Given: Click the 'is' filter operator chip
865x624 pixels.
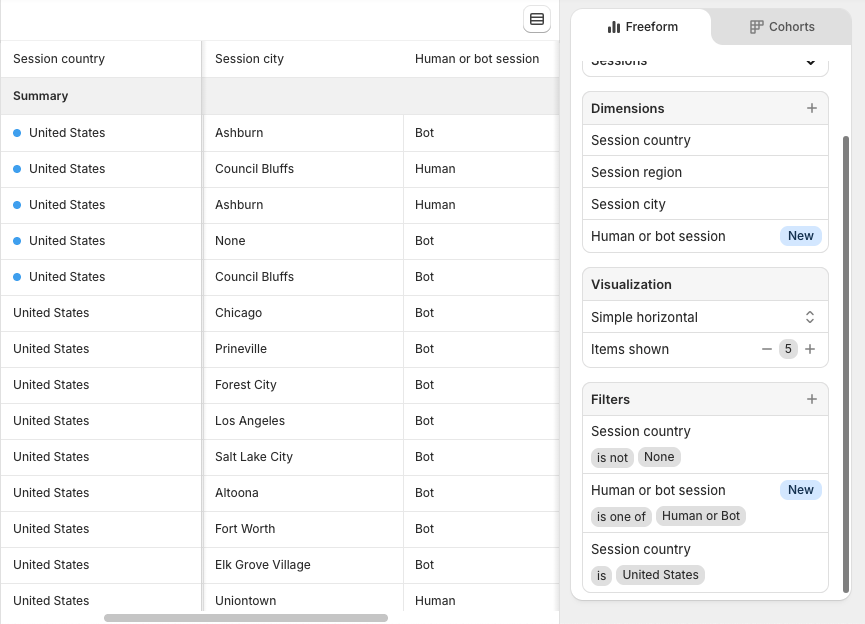Looking at the screenshot, I should (601, 575).
